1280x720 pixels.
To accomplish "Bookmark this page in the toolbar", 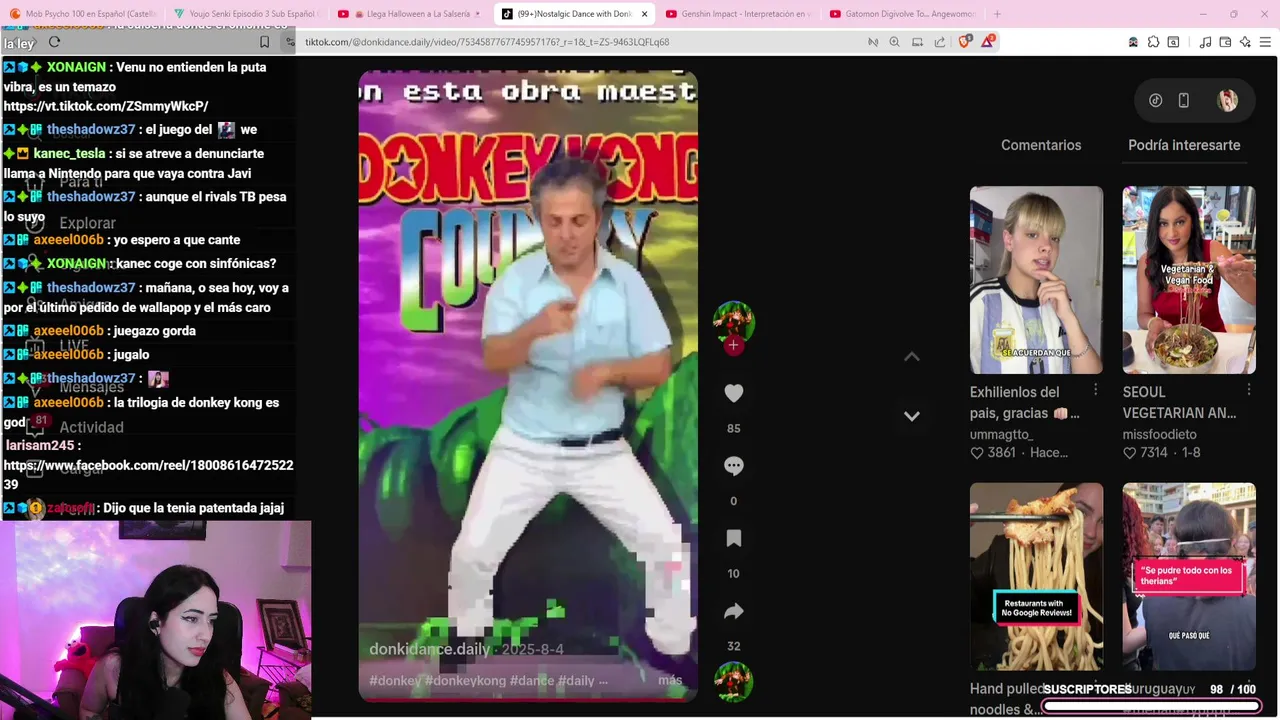I will point(264,42).
